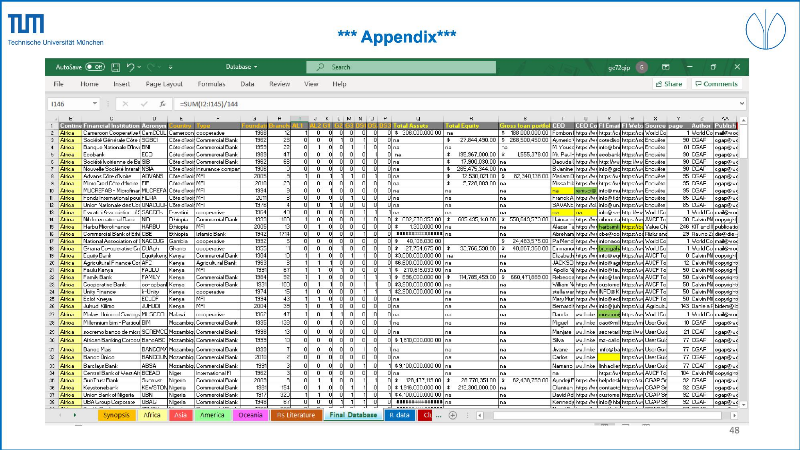
Task: Open the Page Layout tab
Action: tap(164, 84)
